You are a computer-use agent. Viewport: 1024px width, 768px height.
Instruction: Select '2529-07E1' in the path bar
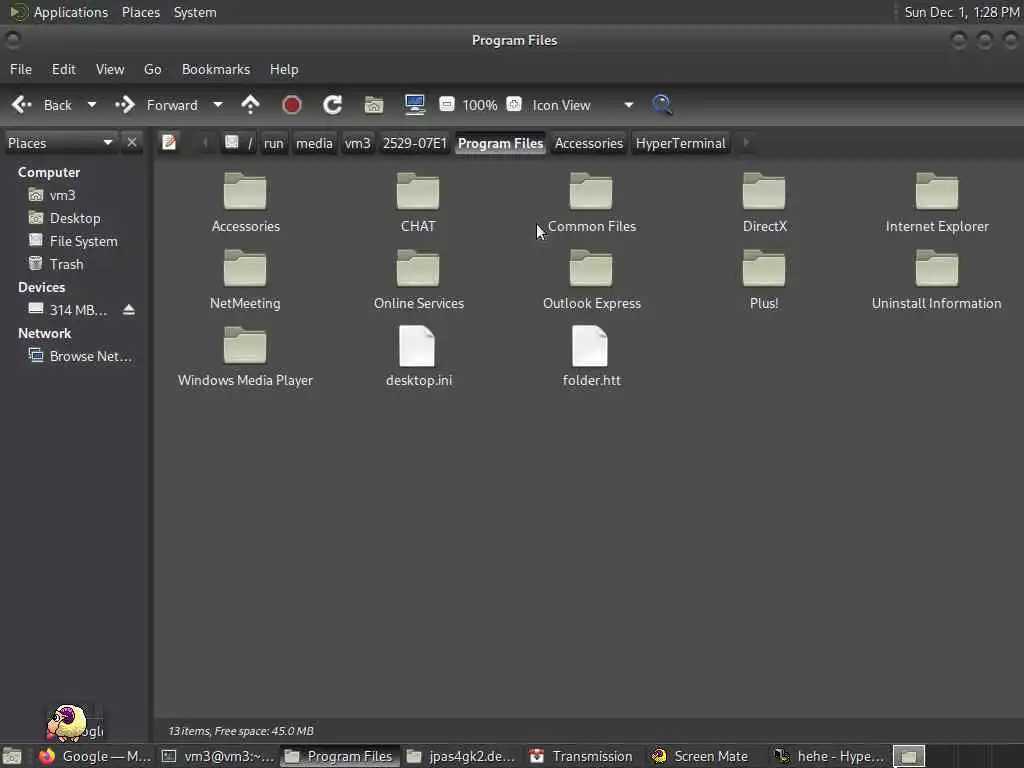click(415, 143)
